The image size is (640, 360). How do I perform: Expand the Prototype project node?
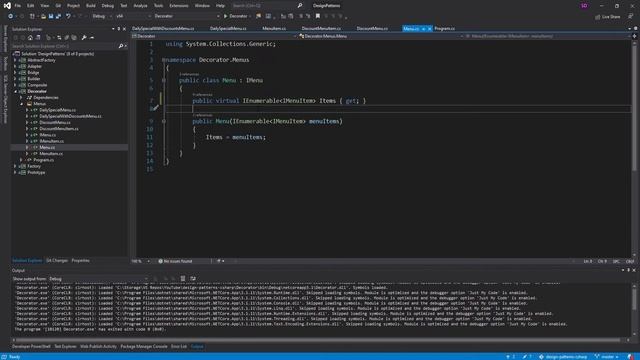[x=15, y=172]
